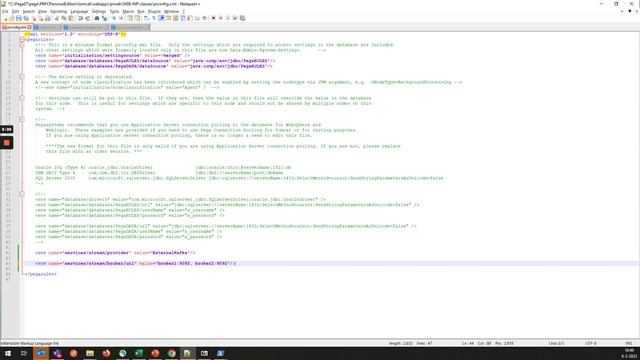Open the Windows Start menu
This screenshot has width=640, height=360.
click(8, 353)
